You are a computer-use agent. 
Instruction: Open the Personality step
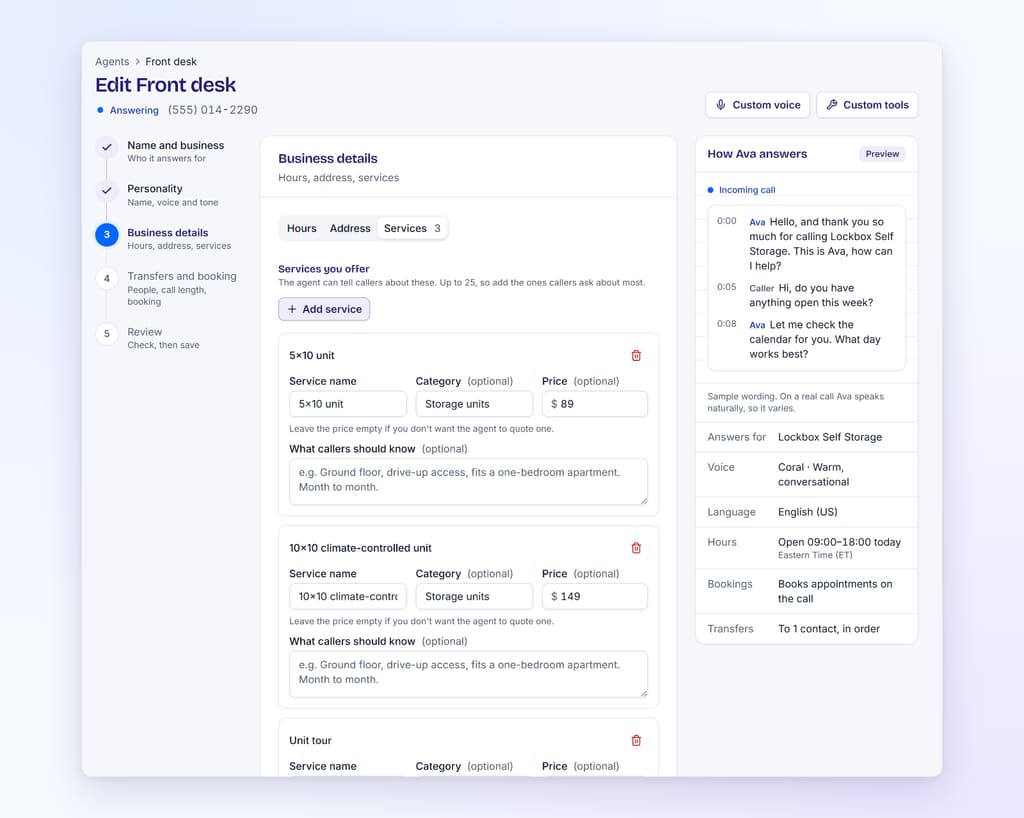[x=172, y=195]
